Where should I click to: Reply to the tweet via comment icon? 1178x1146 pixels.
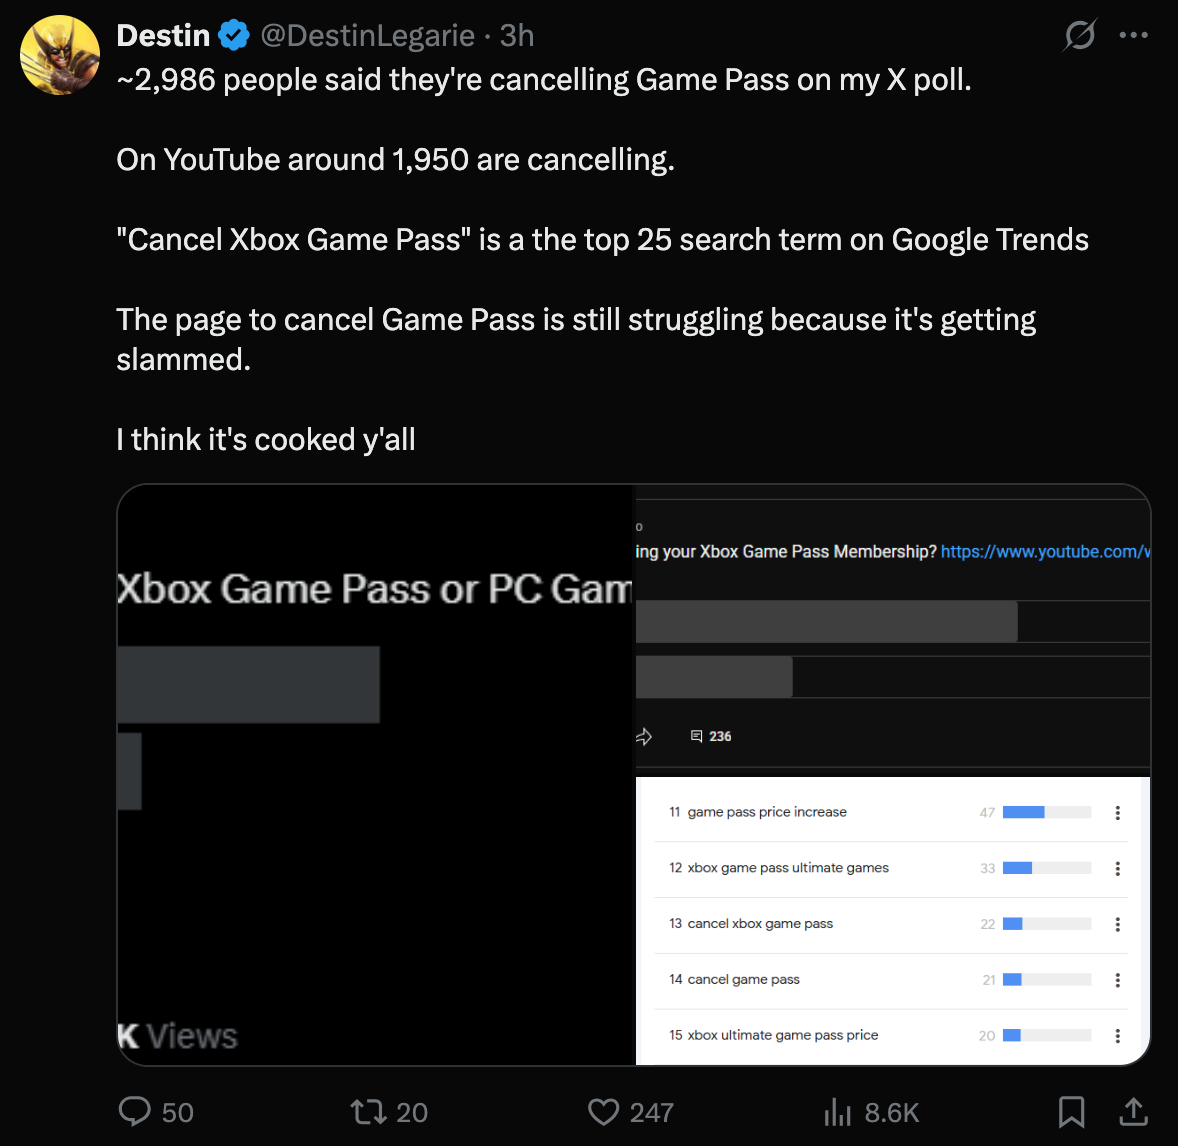(135, 1111)
